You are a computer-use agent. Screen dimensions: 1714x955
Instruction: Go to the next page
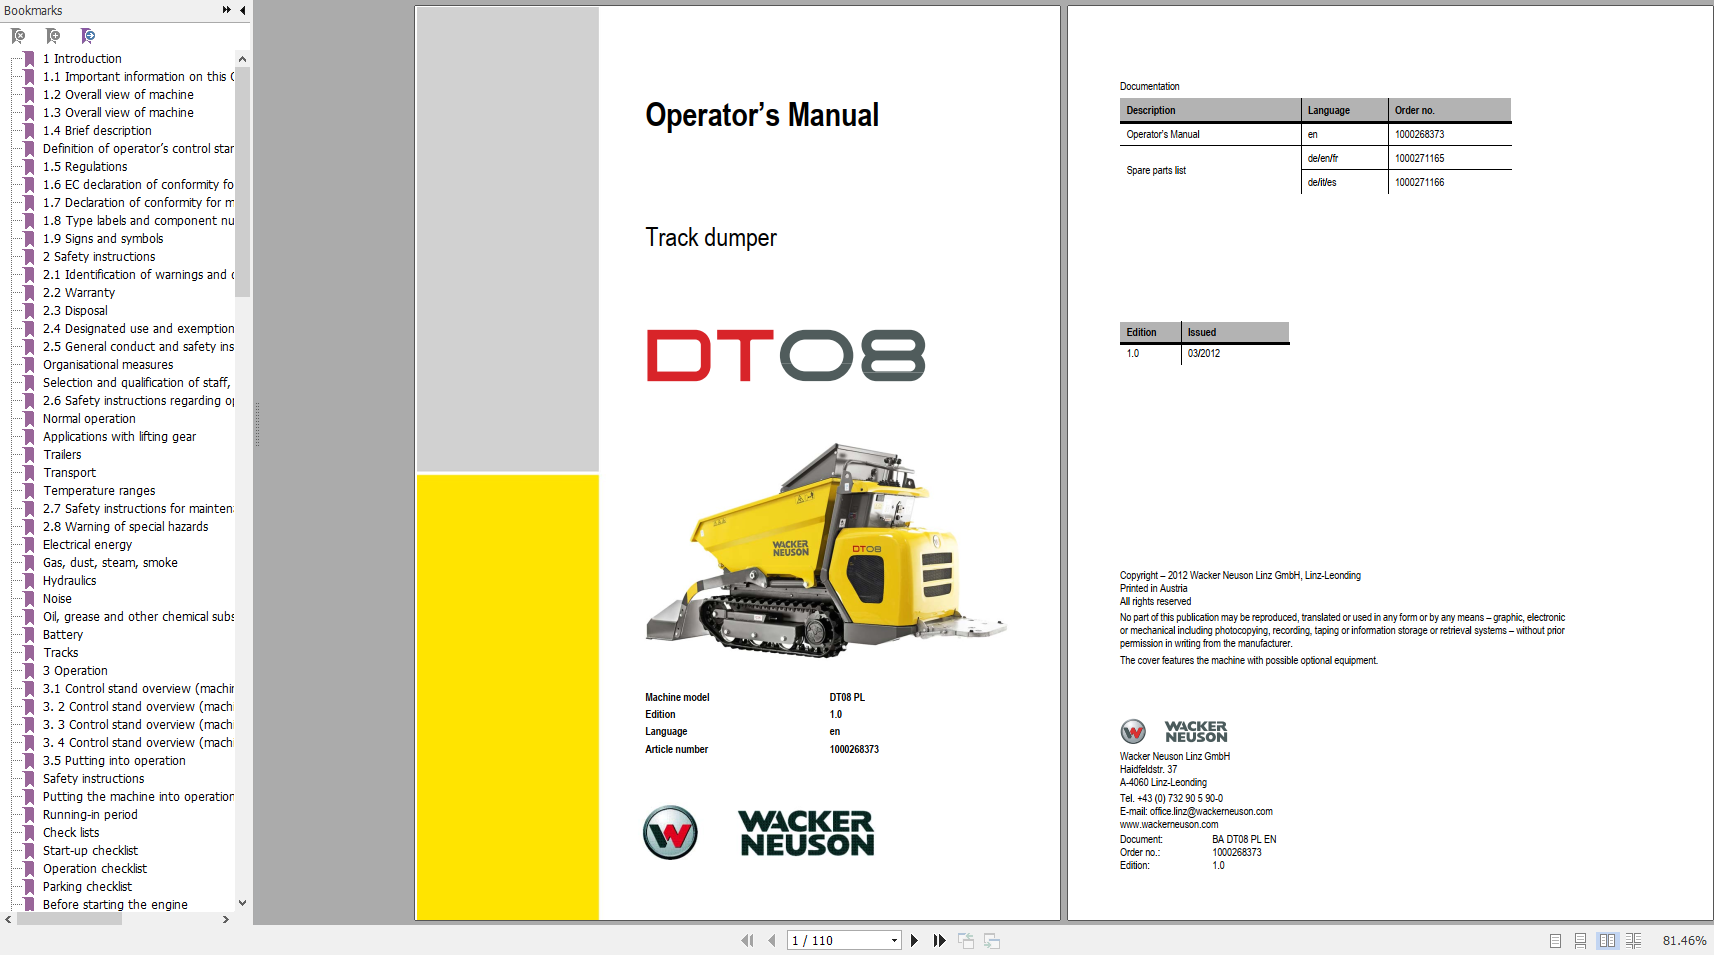click(x=914, y=940)
